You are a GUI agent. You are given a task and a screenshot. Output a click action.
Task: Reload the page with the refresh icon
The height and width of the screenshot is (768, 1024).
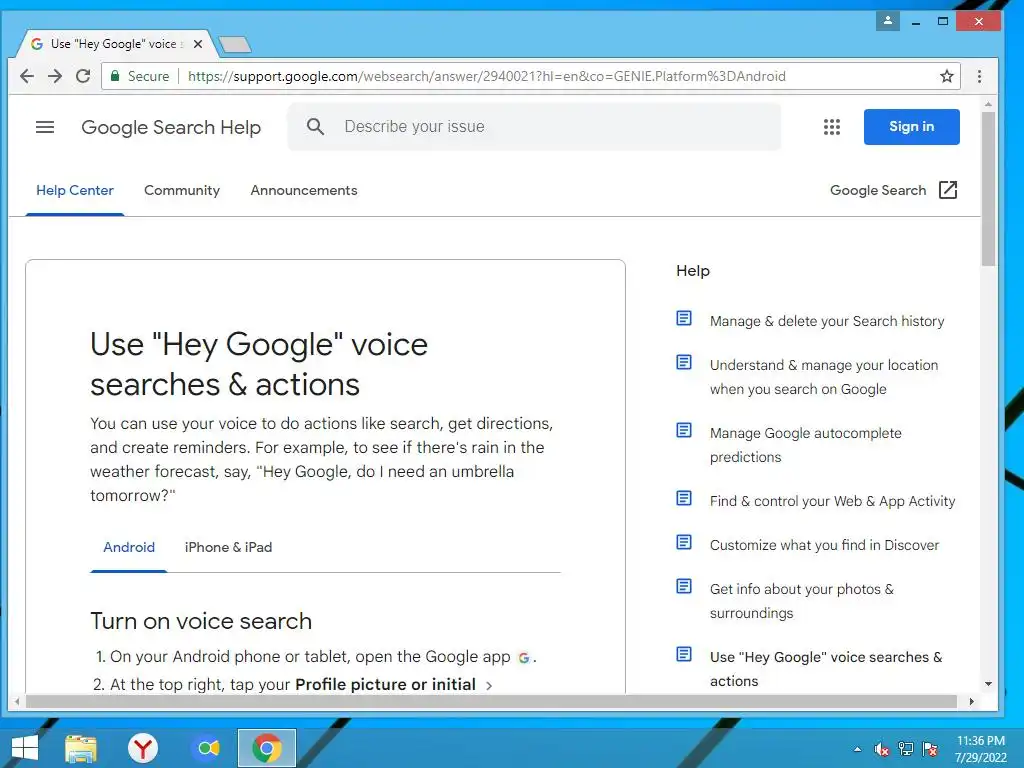click(x=83, y=76)
